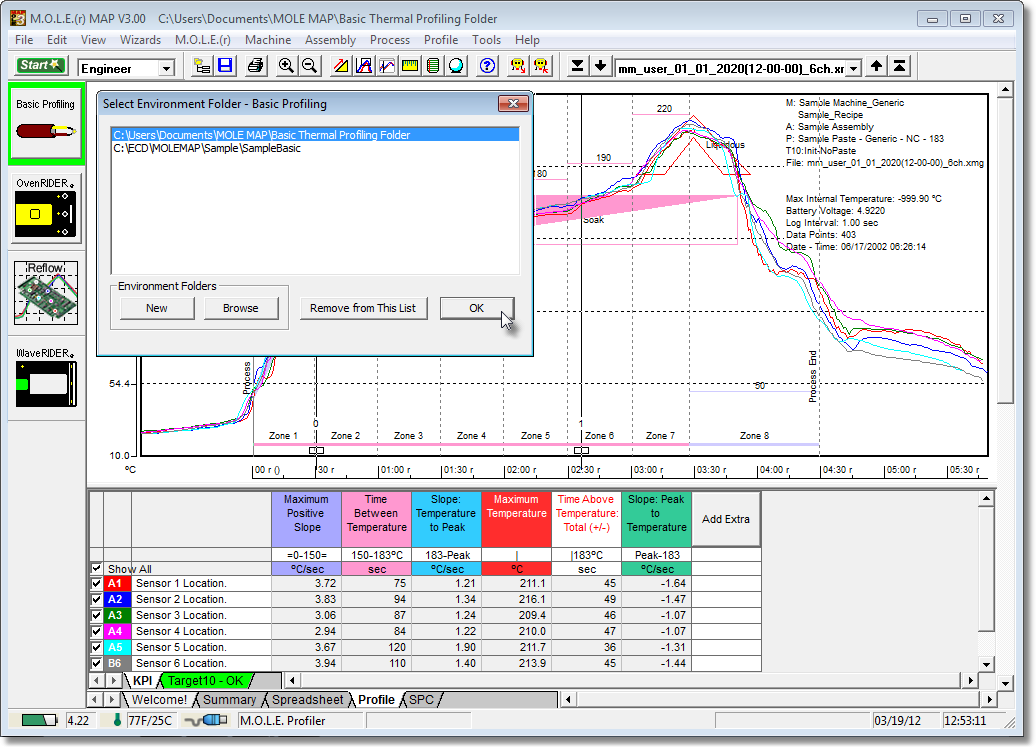Image resolution: width=1036 pixels, height=749 pixels.
Task: Click the Add Extra column button
Action: click(x=725, y=519)
